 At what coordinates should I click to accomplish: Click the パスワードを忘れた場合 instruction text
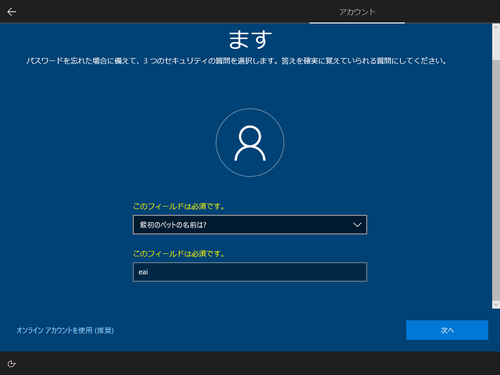[x=236, y=61]
